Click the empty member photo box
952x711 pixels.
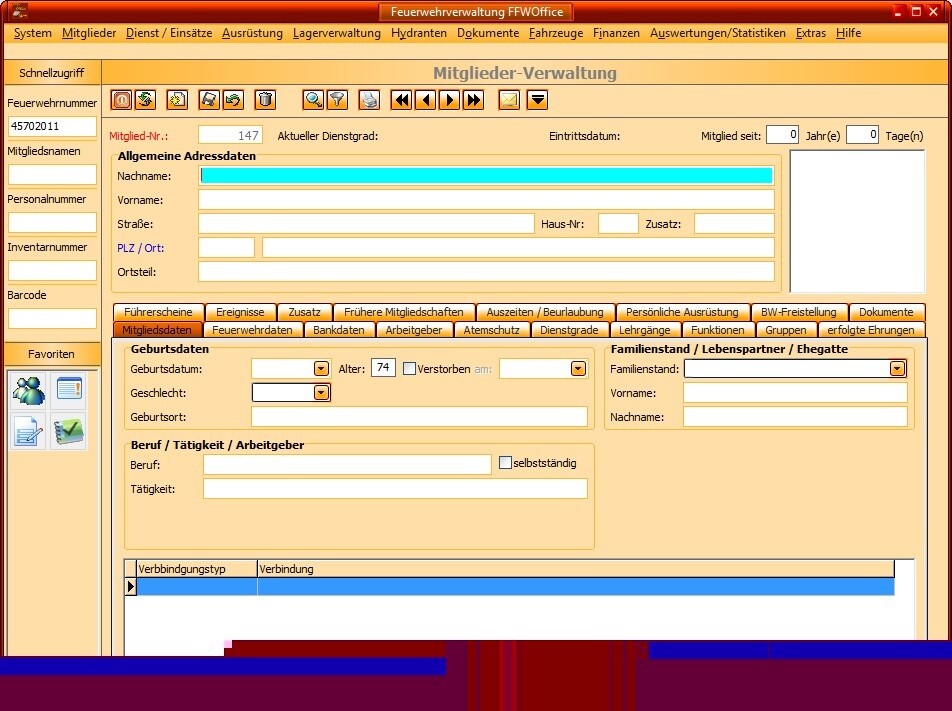pos(857,221)
